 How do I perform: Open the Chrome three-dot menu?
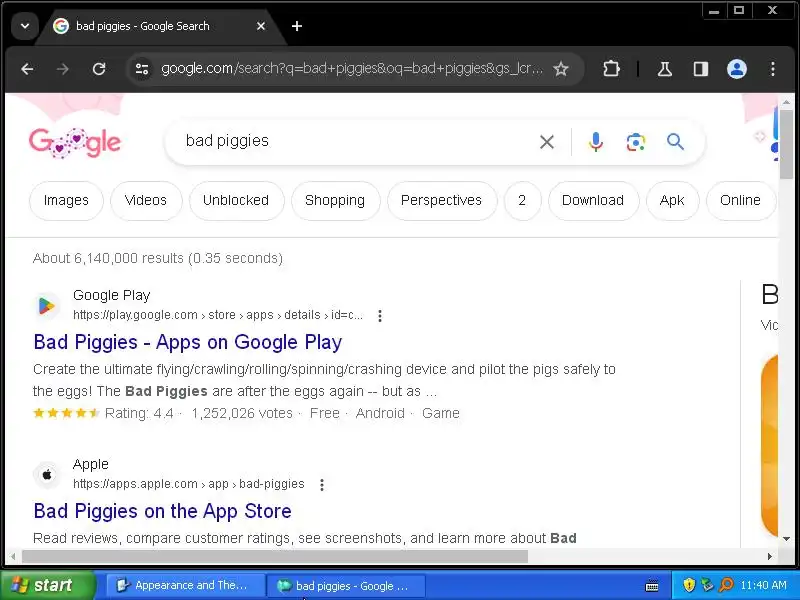click(x=773, y=69)
